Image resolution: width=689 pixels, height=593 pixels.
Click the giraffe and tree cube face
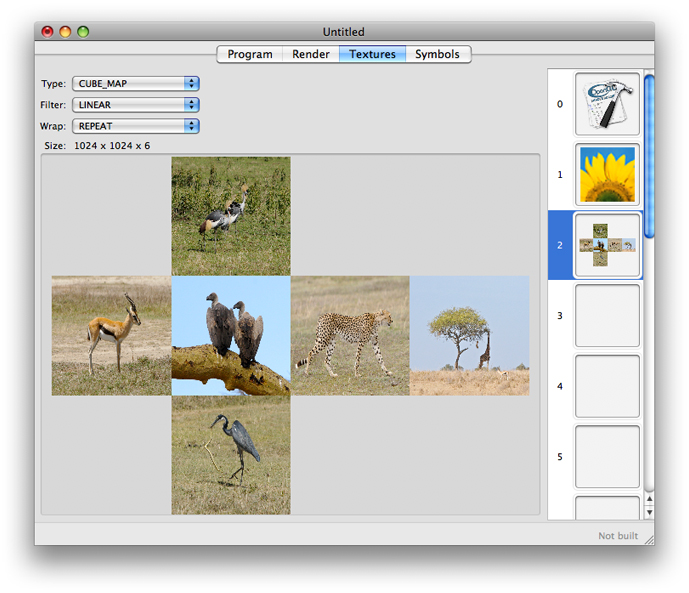tap(469, 335)
